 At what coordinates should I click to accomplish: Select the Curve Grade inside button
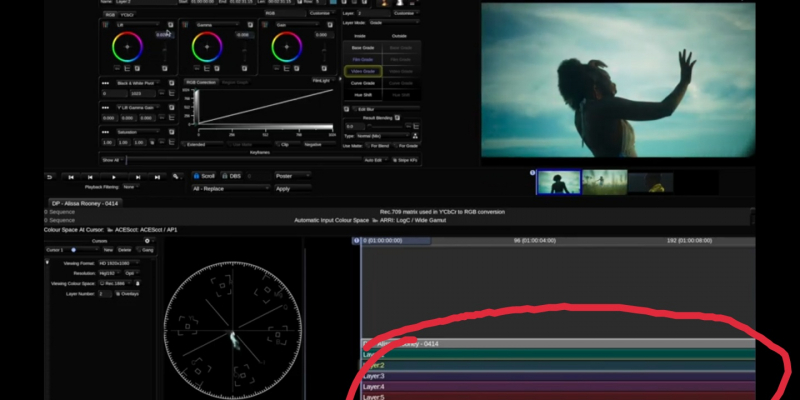362,83
